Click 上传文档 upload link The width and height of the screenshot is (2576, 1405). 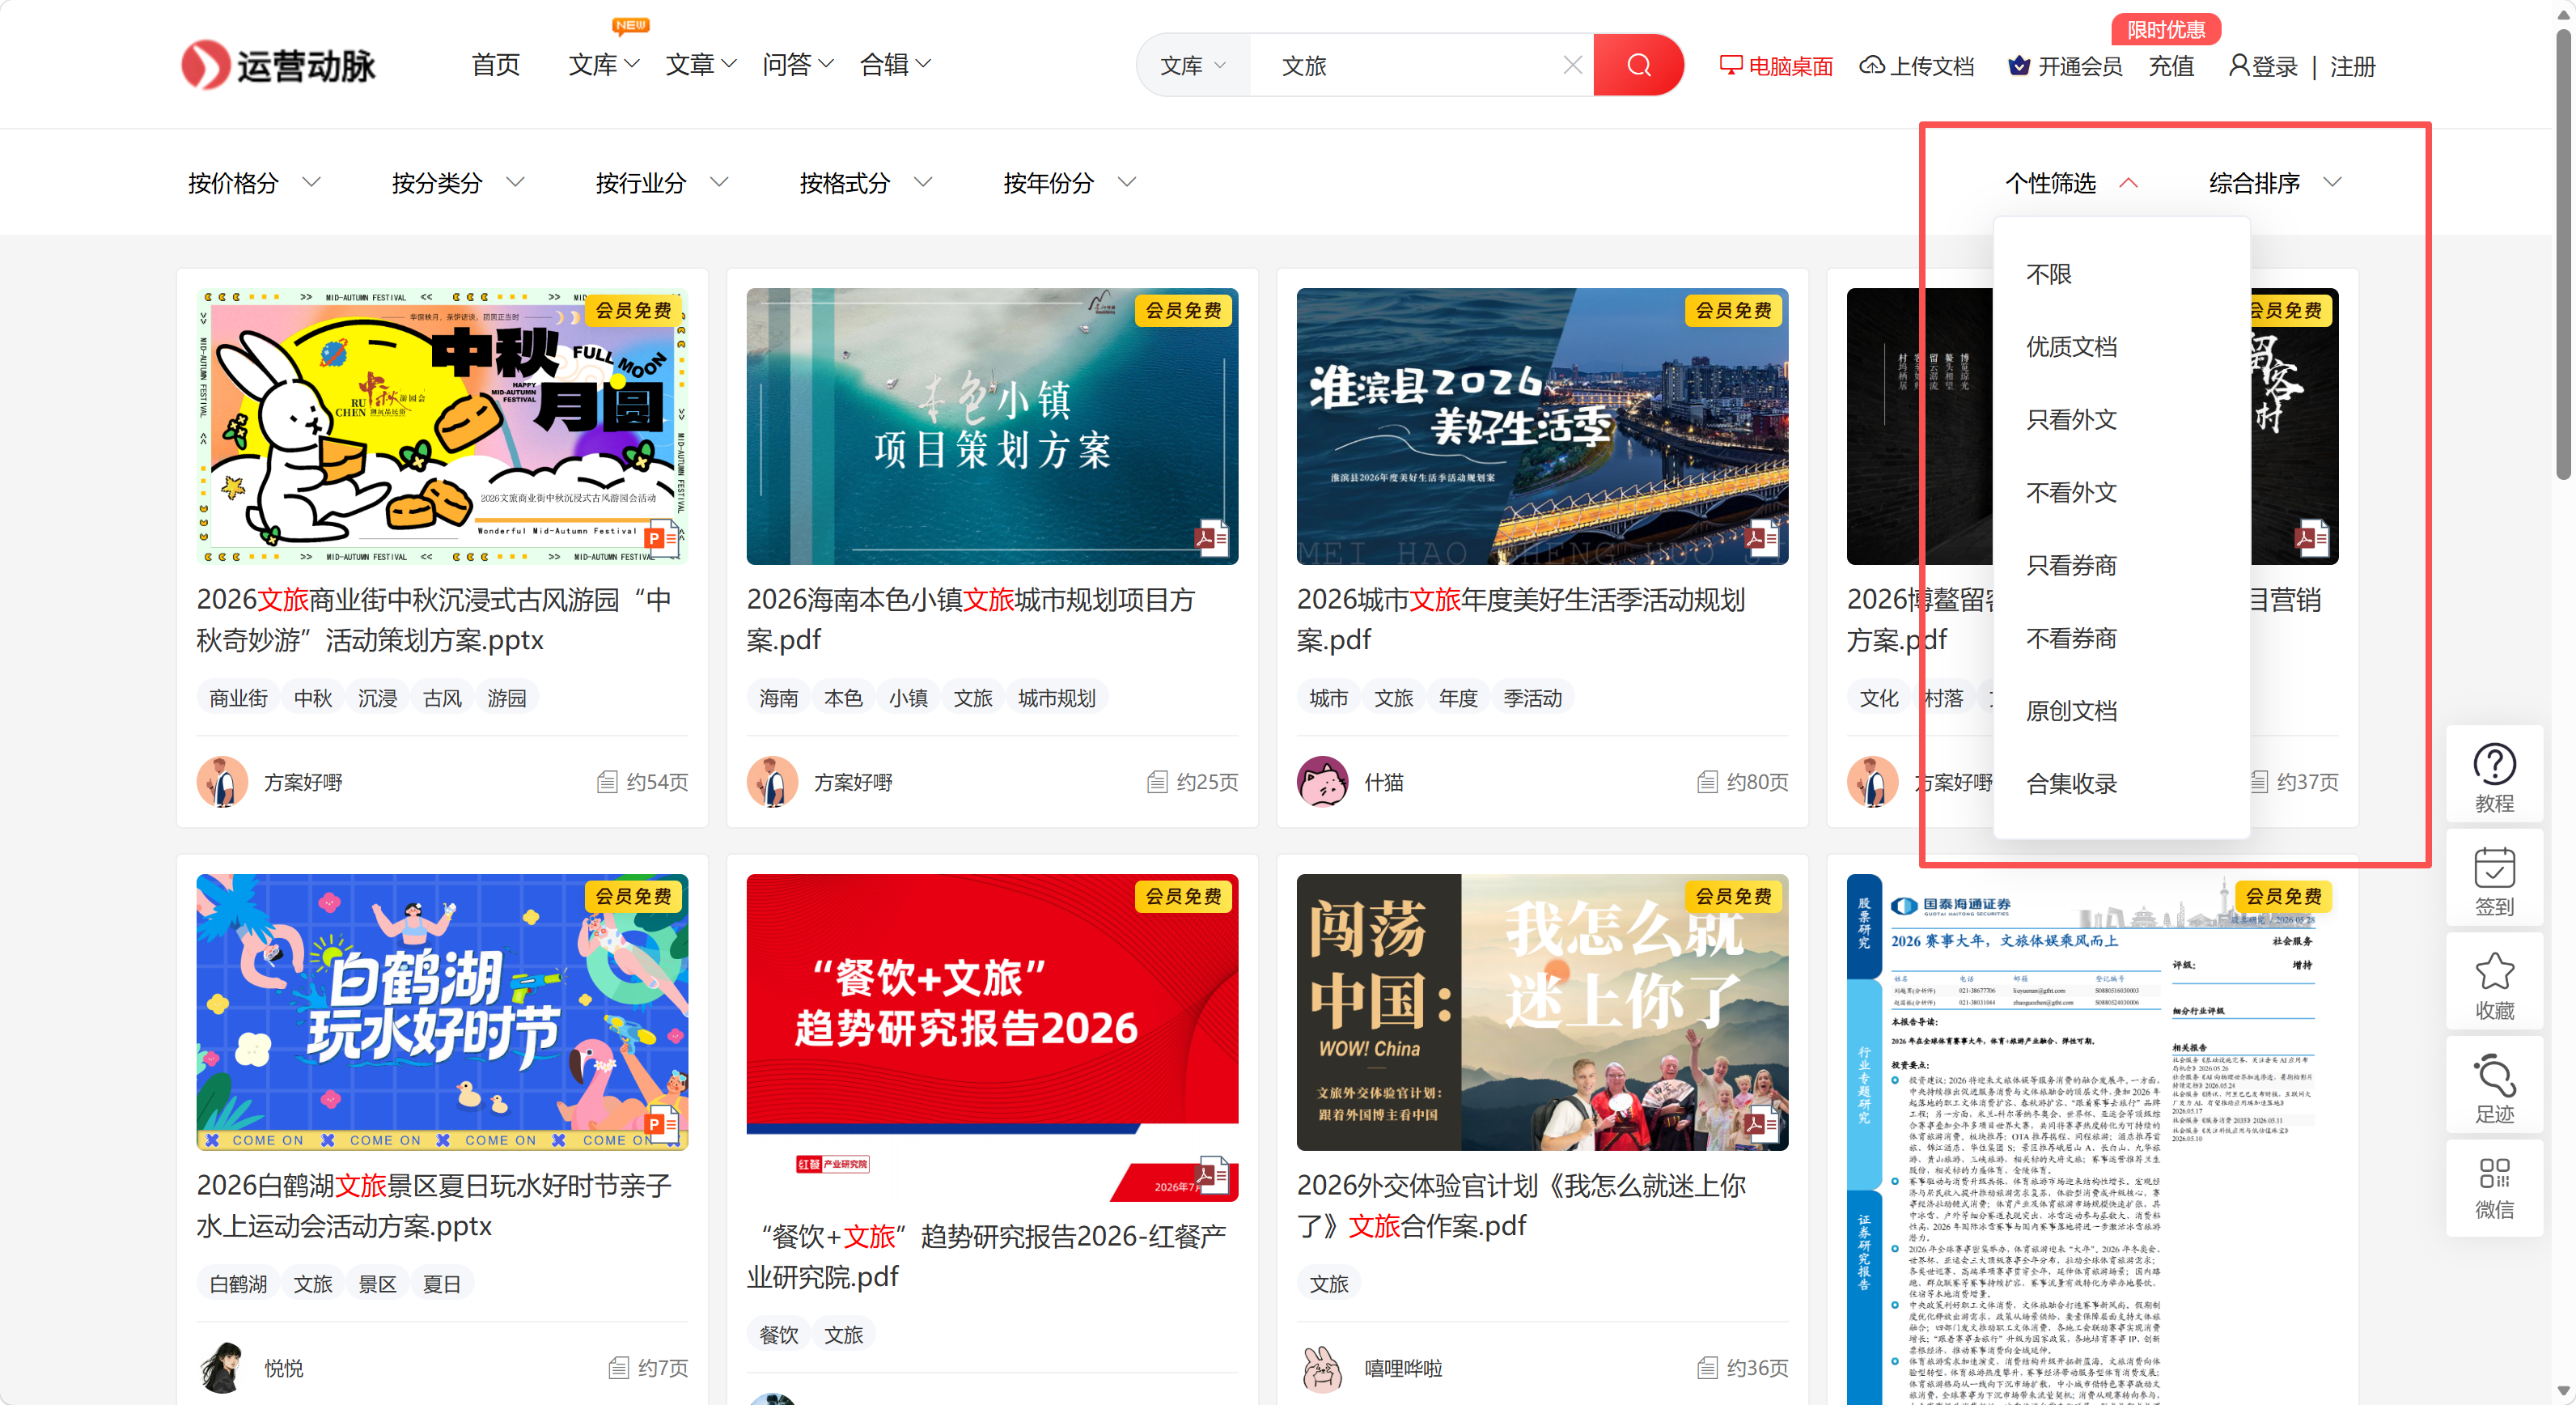[1916, 66]
